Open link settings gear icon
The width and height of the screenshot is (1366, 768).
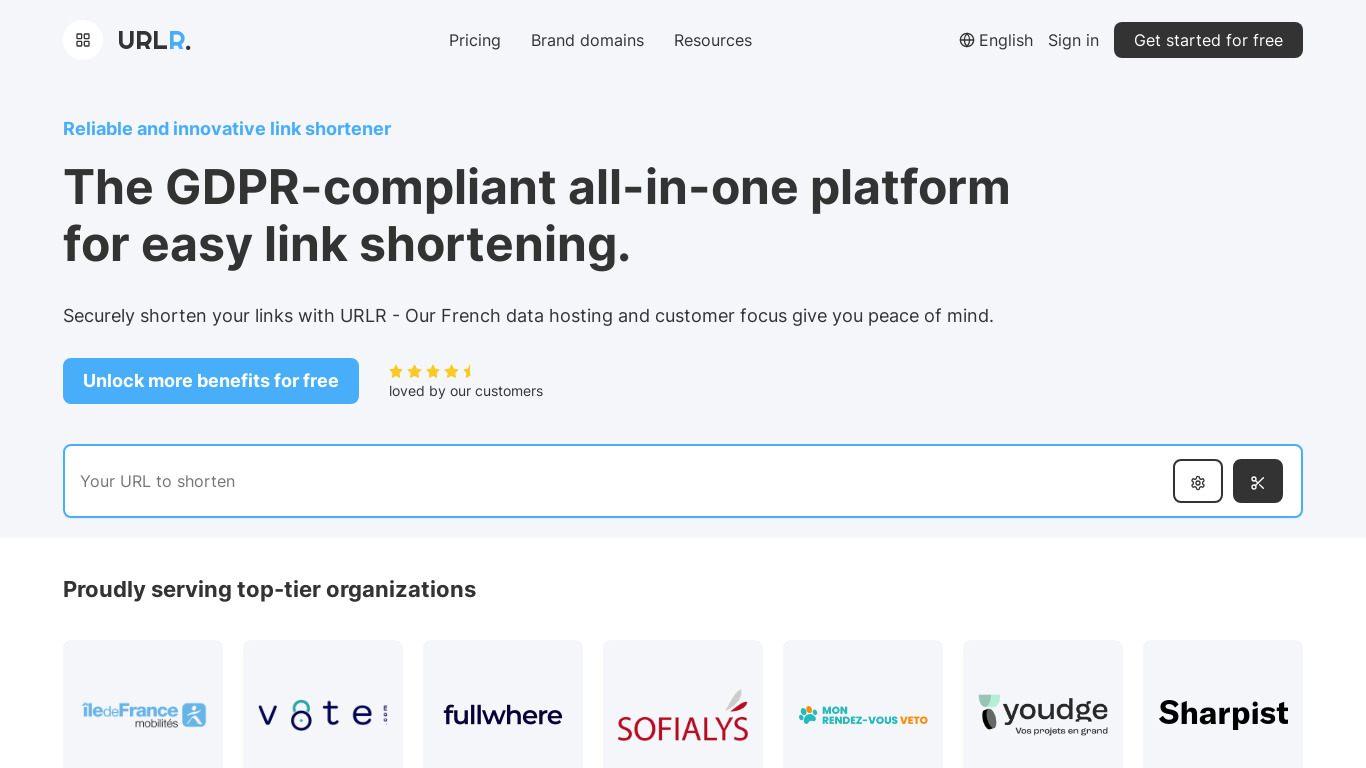pos(1197,481)
